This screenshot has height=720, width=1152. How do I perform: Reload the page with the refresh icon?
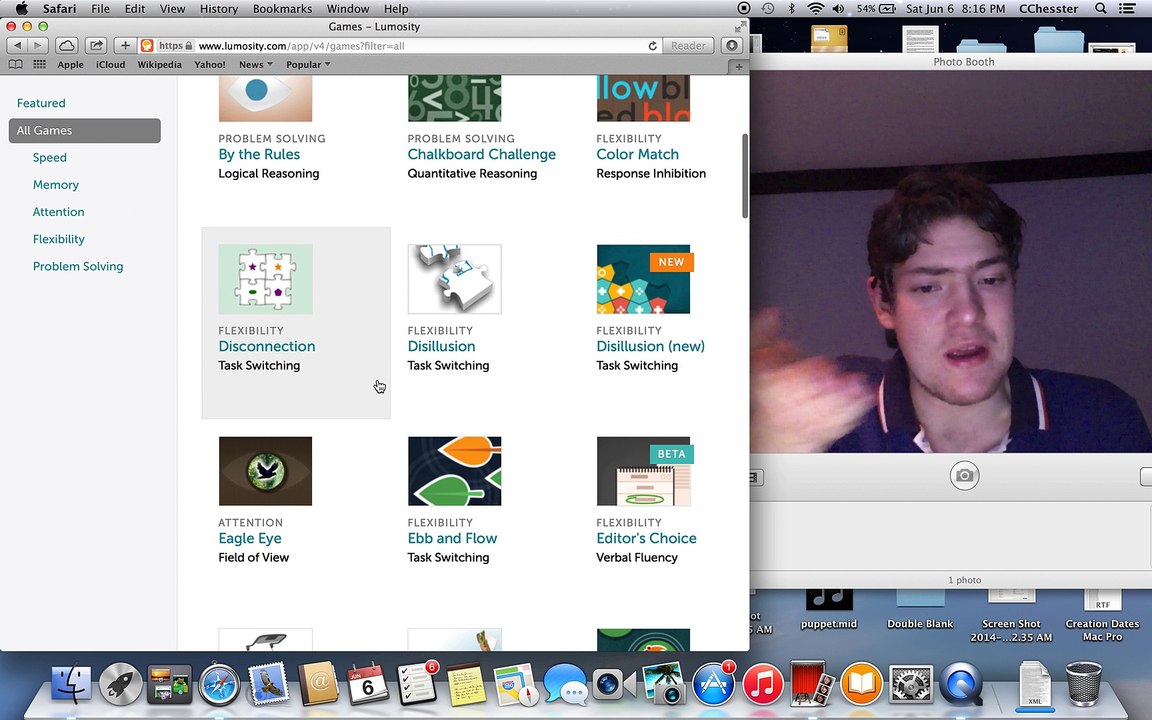[652, 46]
